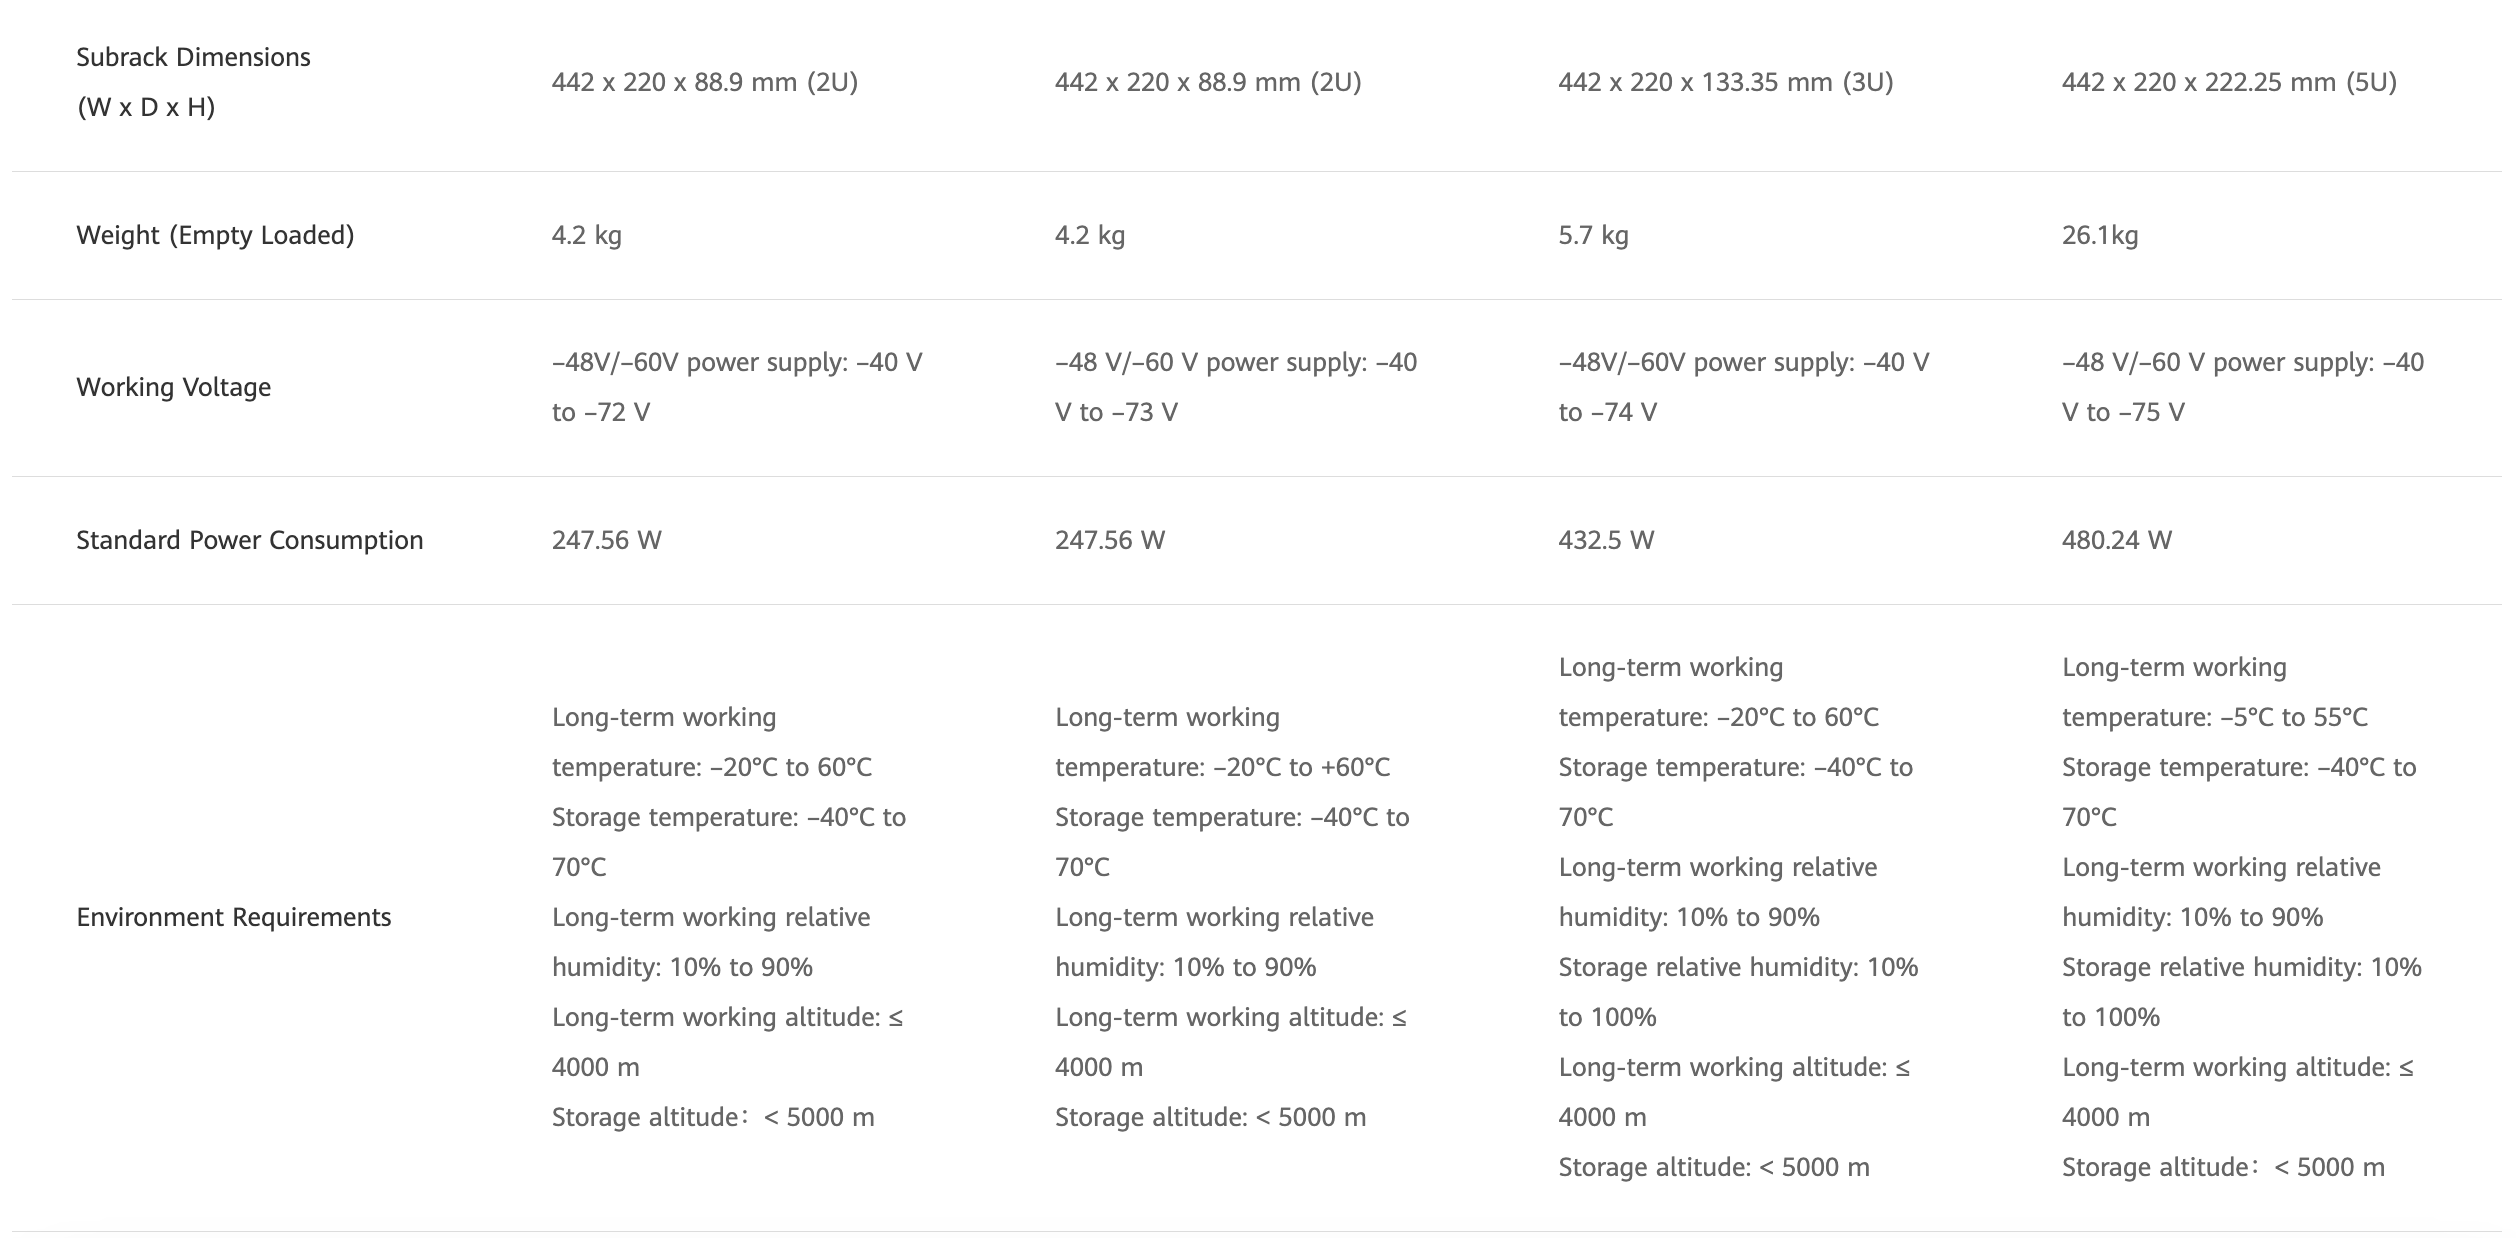The width and height of the screenshot is (2516, 1238).
Task: Select the 222.25 mm (5U) dimensions cell
Action: (x=2229, y=82)
